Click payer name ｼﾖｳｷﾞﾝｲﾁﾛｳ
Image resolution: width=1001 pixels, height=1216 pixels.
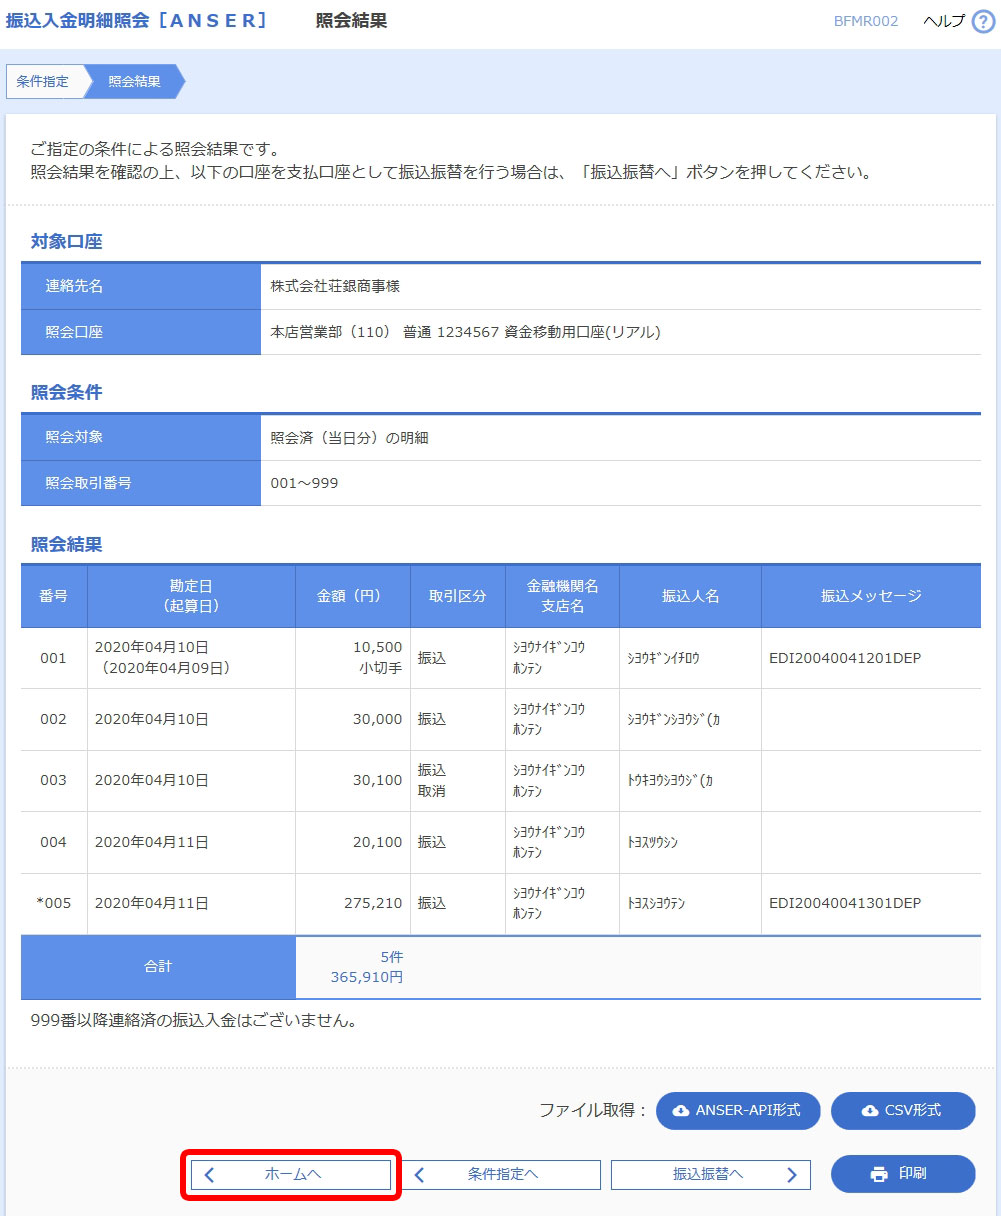[664, 659]
